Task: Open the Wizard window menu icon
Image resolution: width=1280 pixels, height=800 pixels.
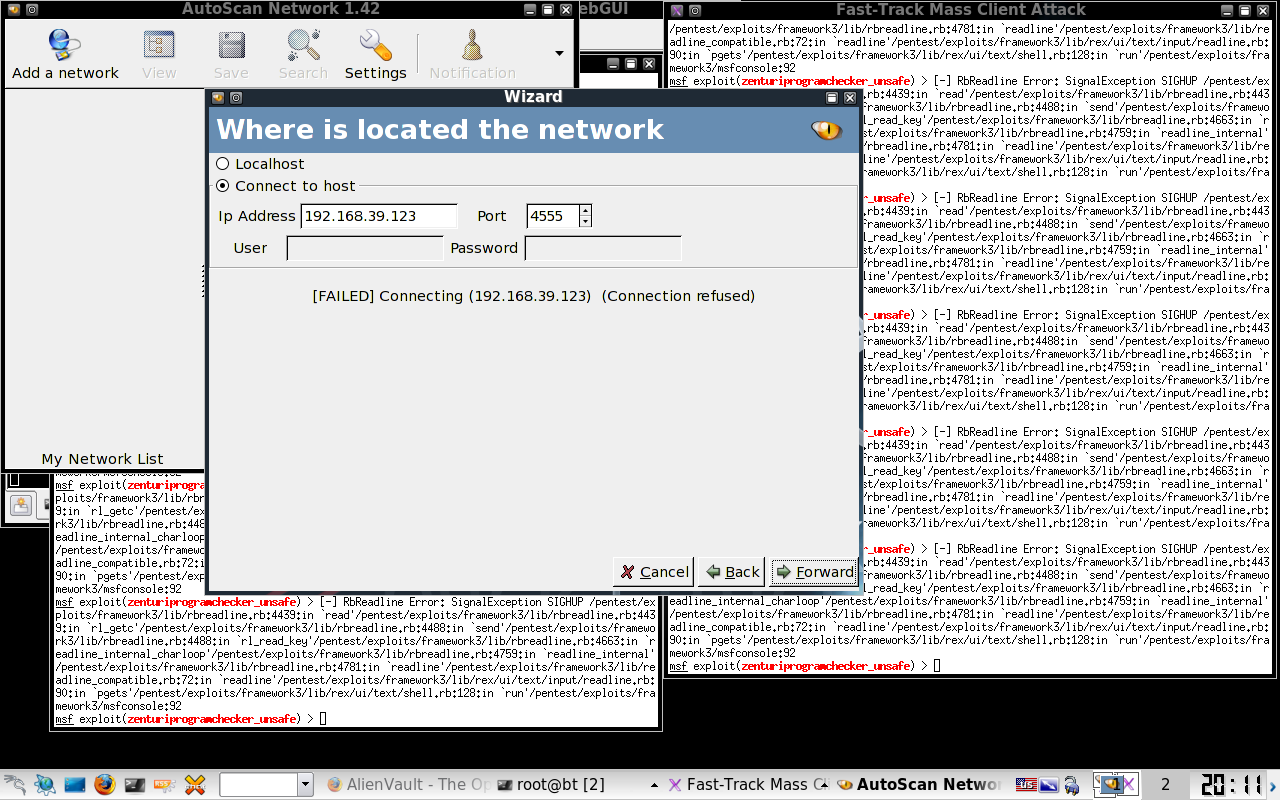Action: [218, 97]
